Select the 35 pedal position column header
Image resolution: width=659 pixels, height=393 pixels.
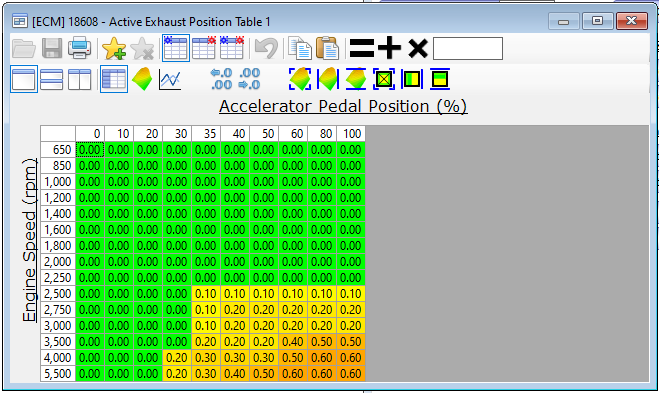[206, 134]
